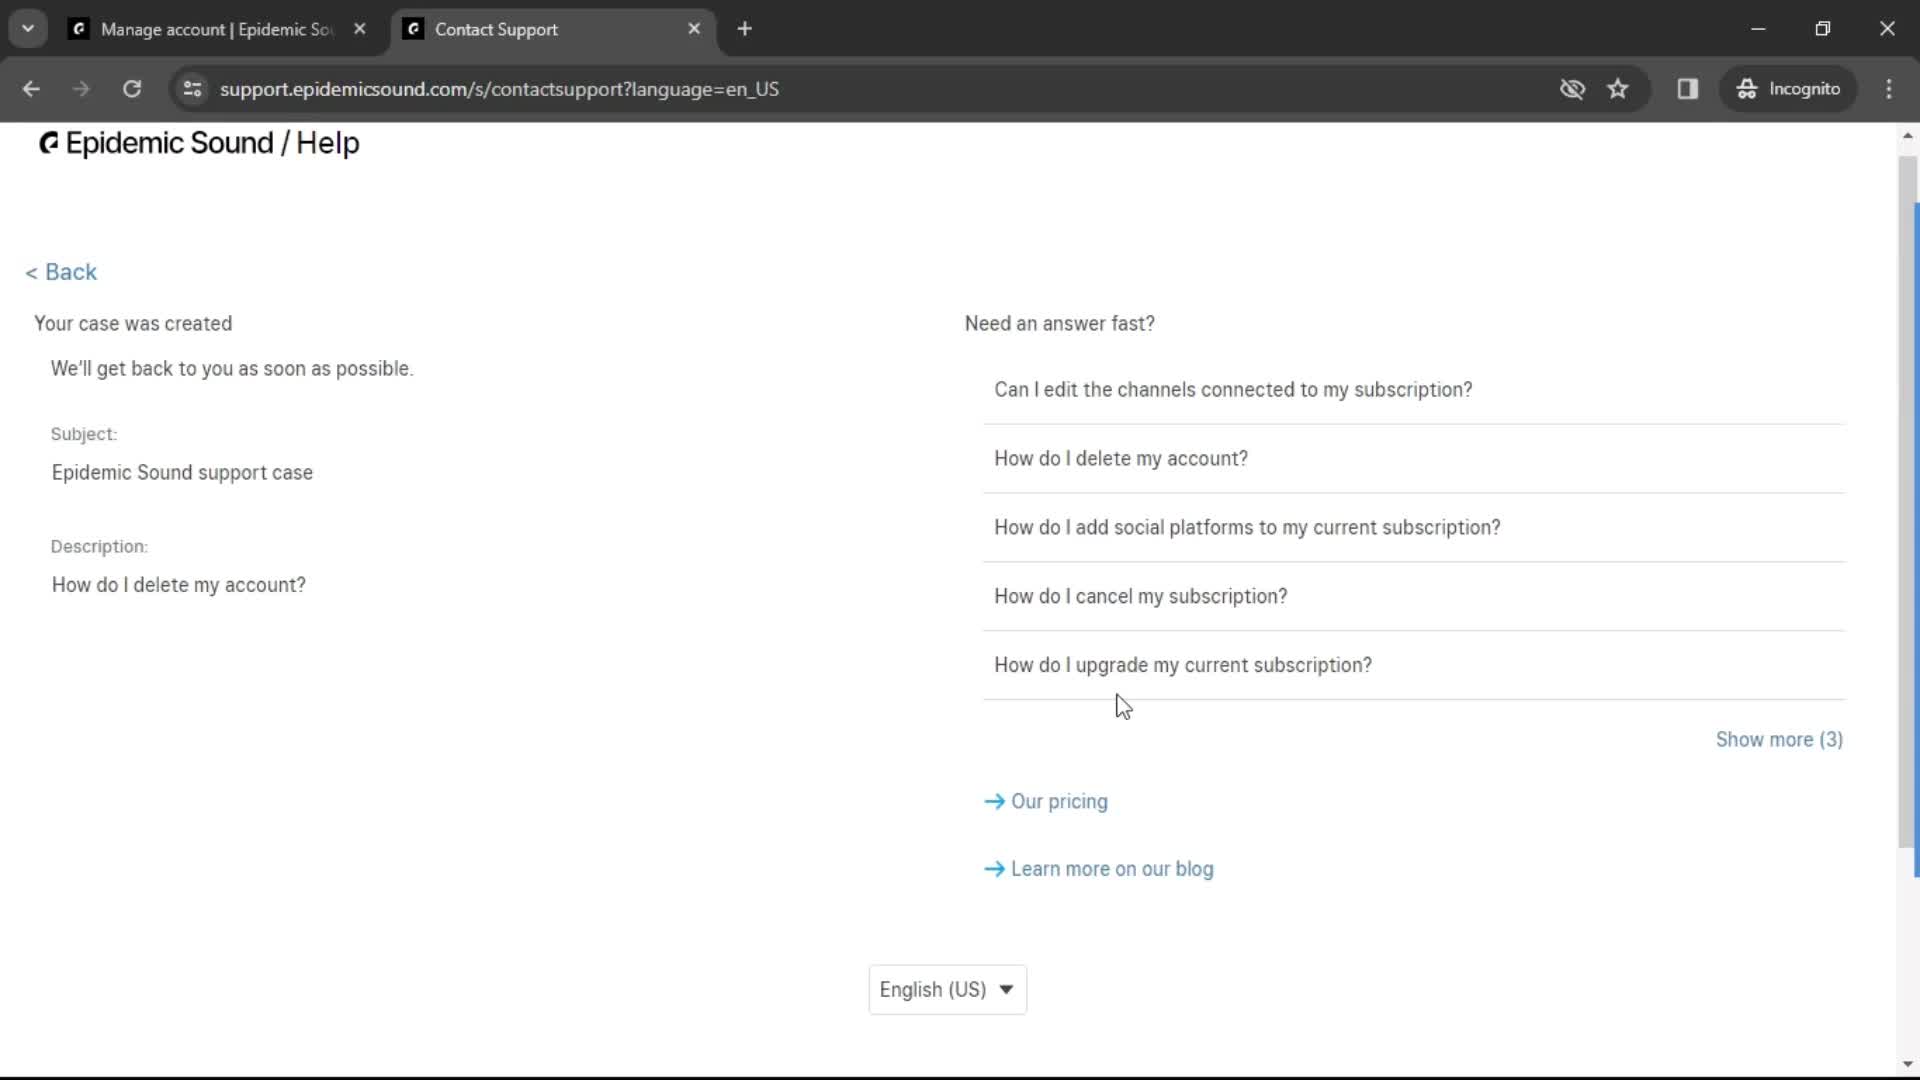The width and height of the screenshot is (1920, 1080).
Task: Expand 'Can I edit the channels connected'
Action: coord(1233,389)
